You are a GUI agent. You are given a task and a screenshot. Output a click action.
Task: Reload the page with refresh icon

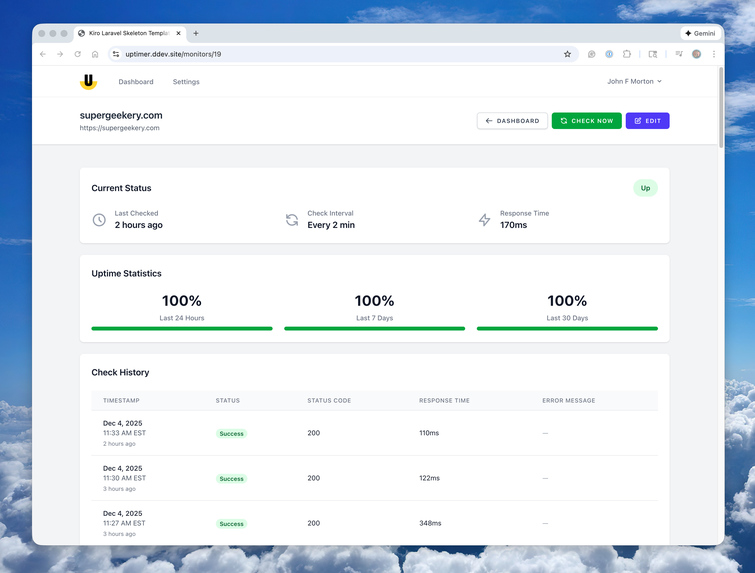[x=78, y=54]
